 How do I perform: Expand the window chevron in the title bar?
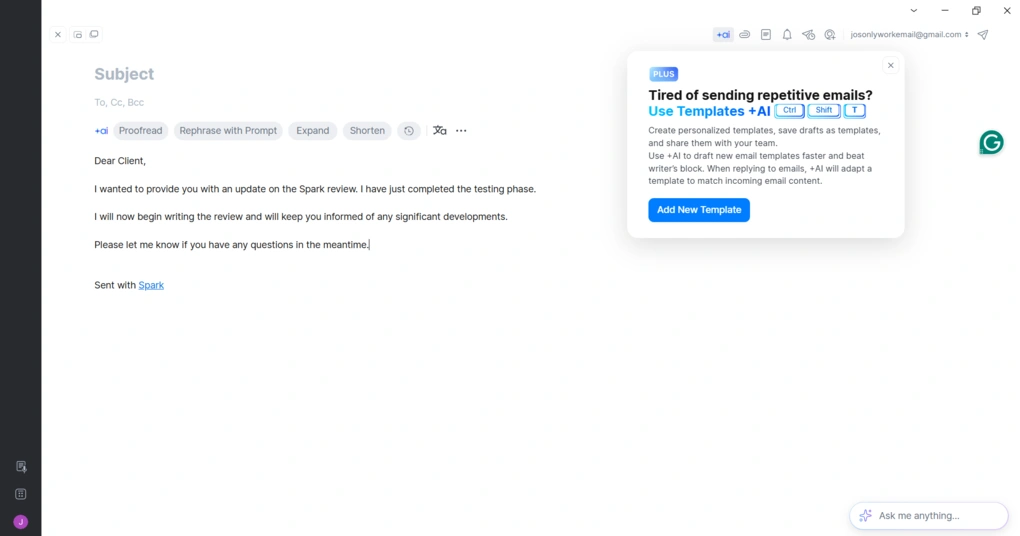click(914, 10)
